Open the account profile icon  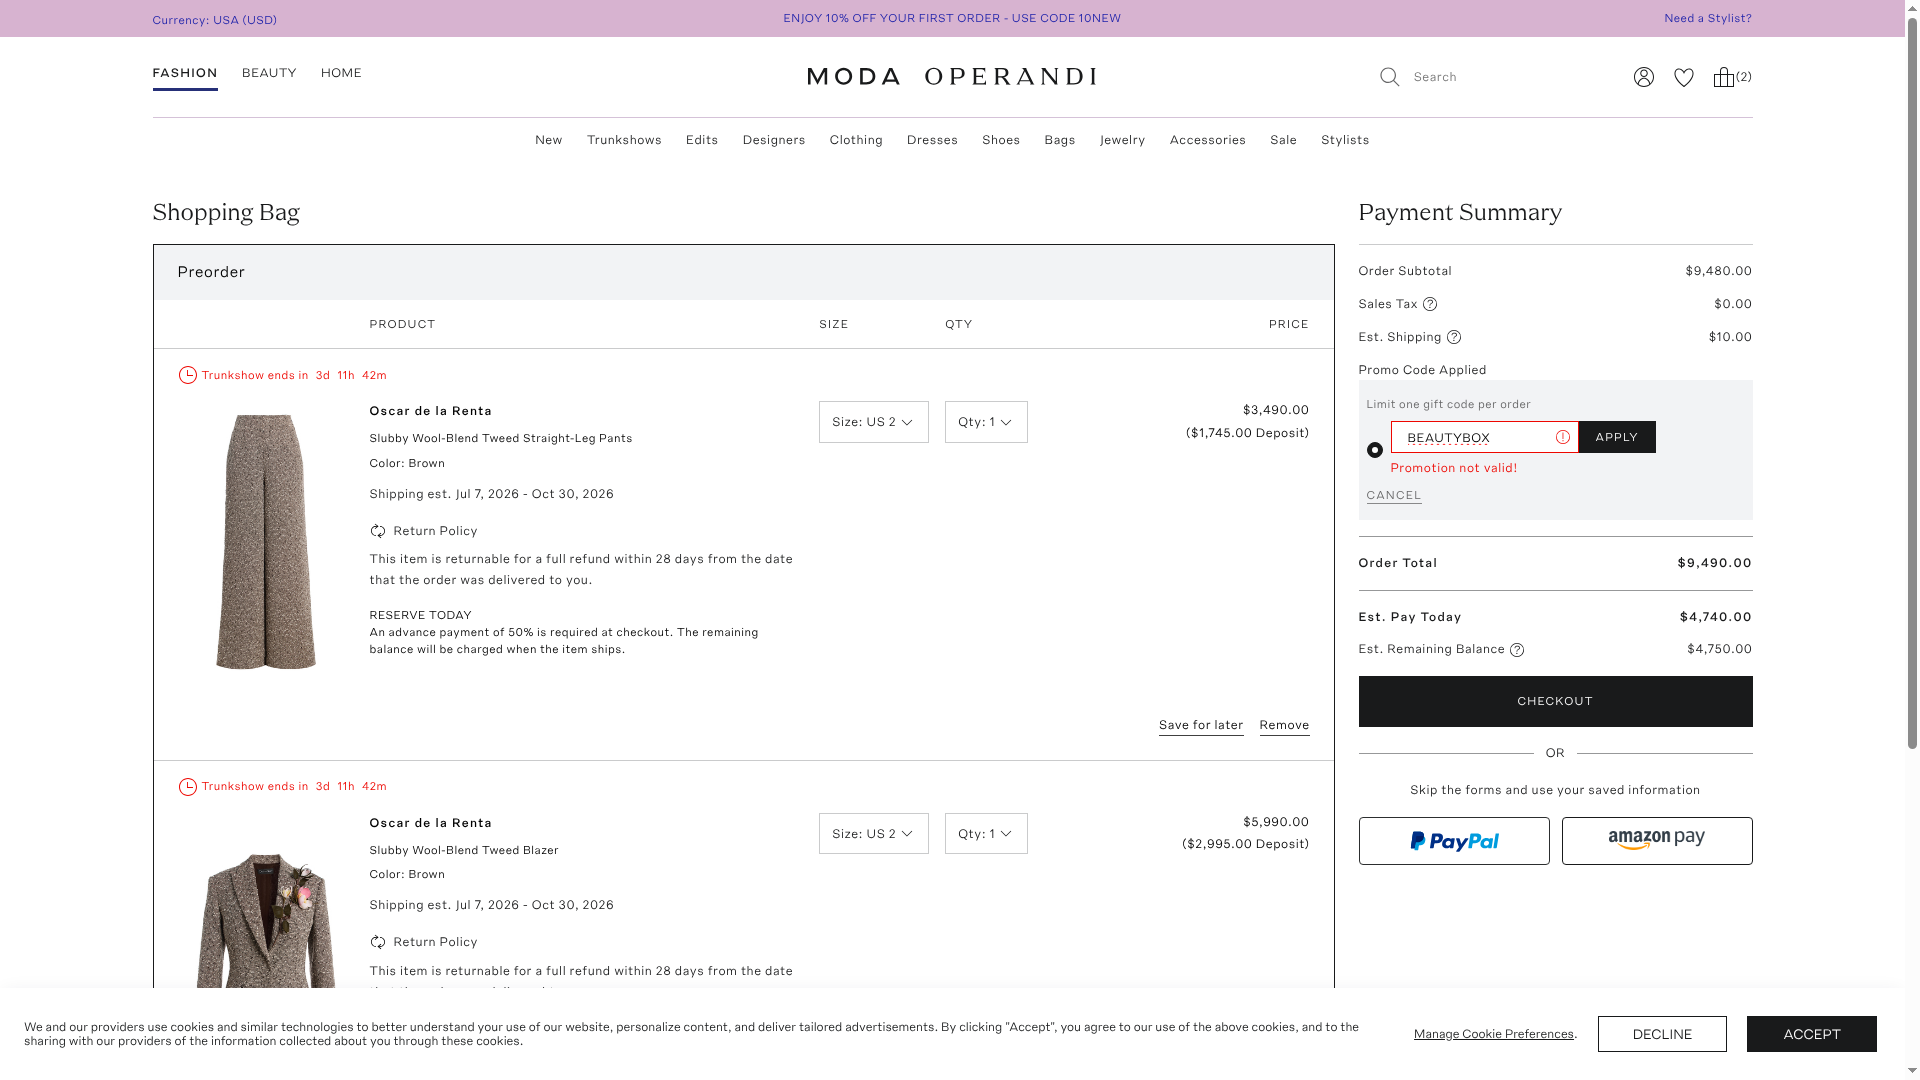(1643, 77)
